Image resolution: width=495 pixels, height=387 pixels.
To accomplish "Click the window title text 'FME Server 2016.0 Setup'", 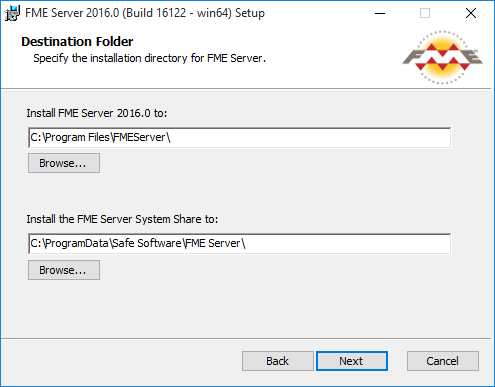I will [x=145, y=13].
